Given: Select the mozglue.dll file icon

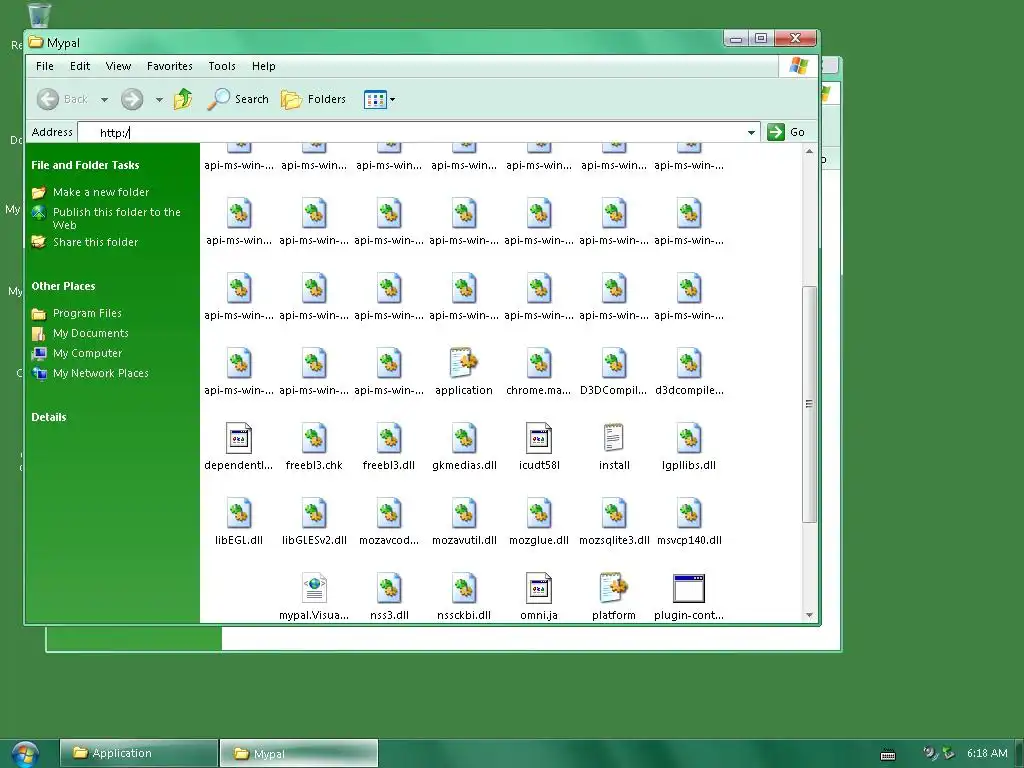Looking at the screenshot, I should coord(539,513).
